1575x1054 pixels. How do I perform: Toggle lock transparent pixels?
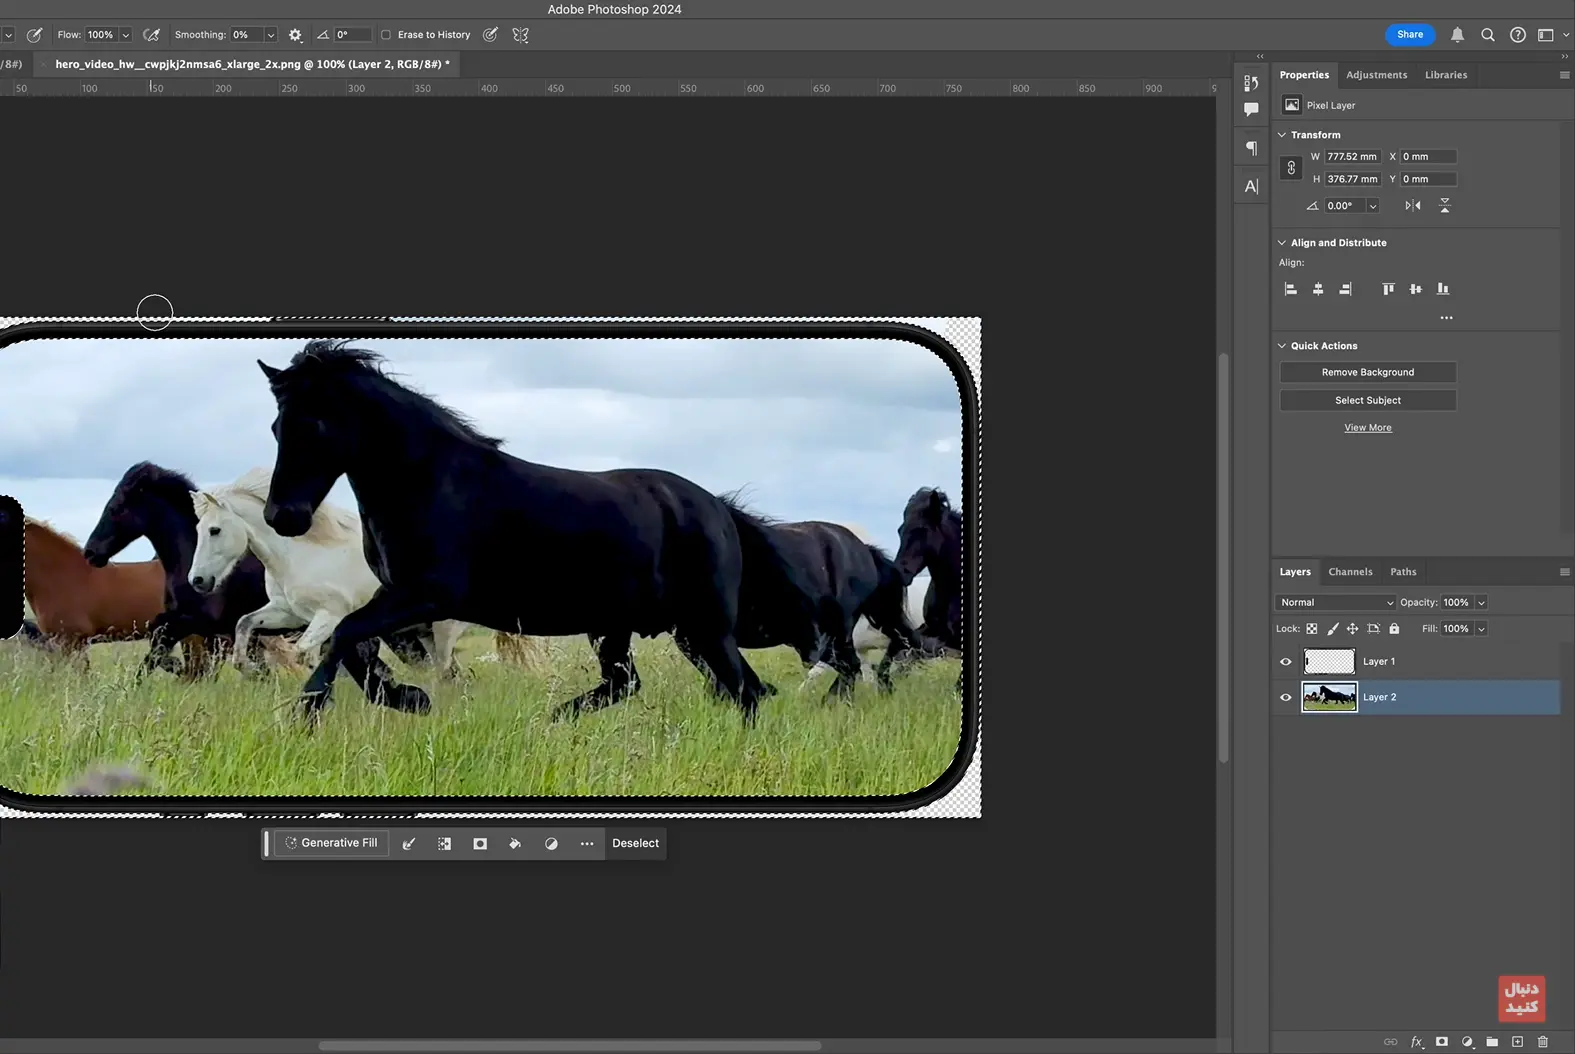pos(1312,629)
